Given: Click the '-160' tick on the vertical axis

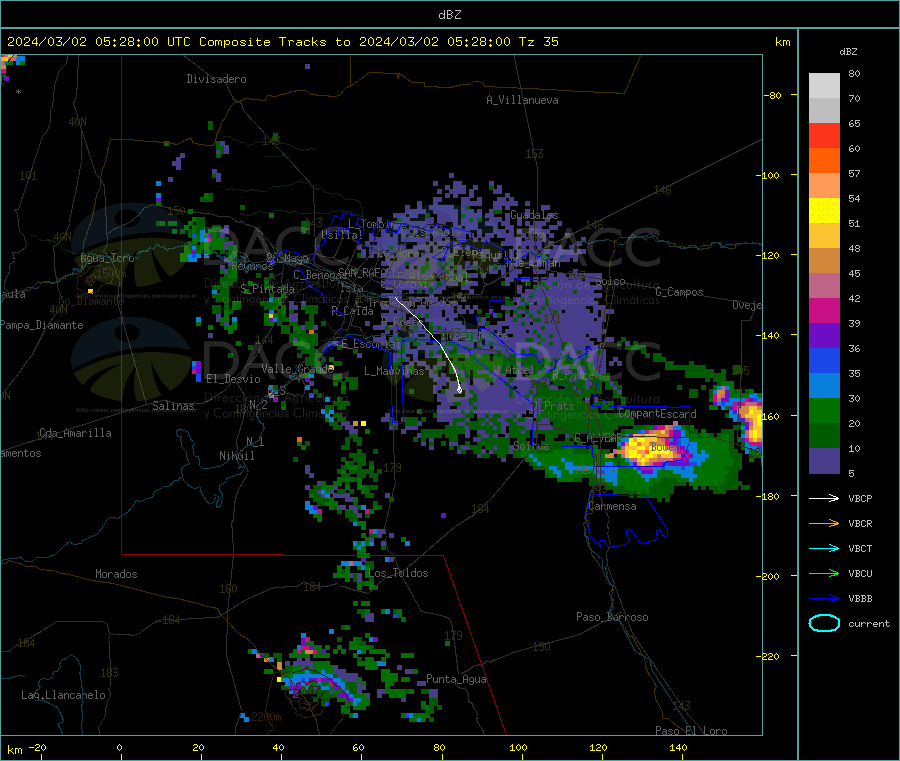Looking at the screenshot, I should pyautogui.click(x=769, y=416).
